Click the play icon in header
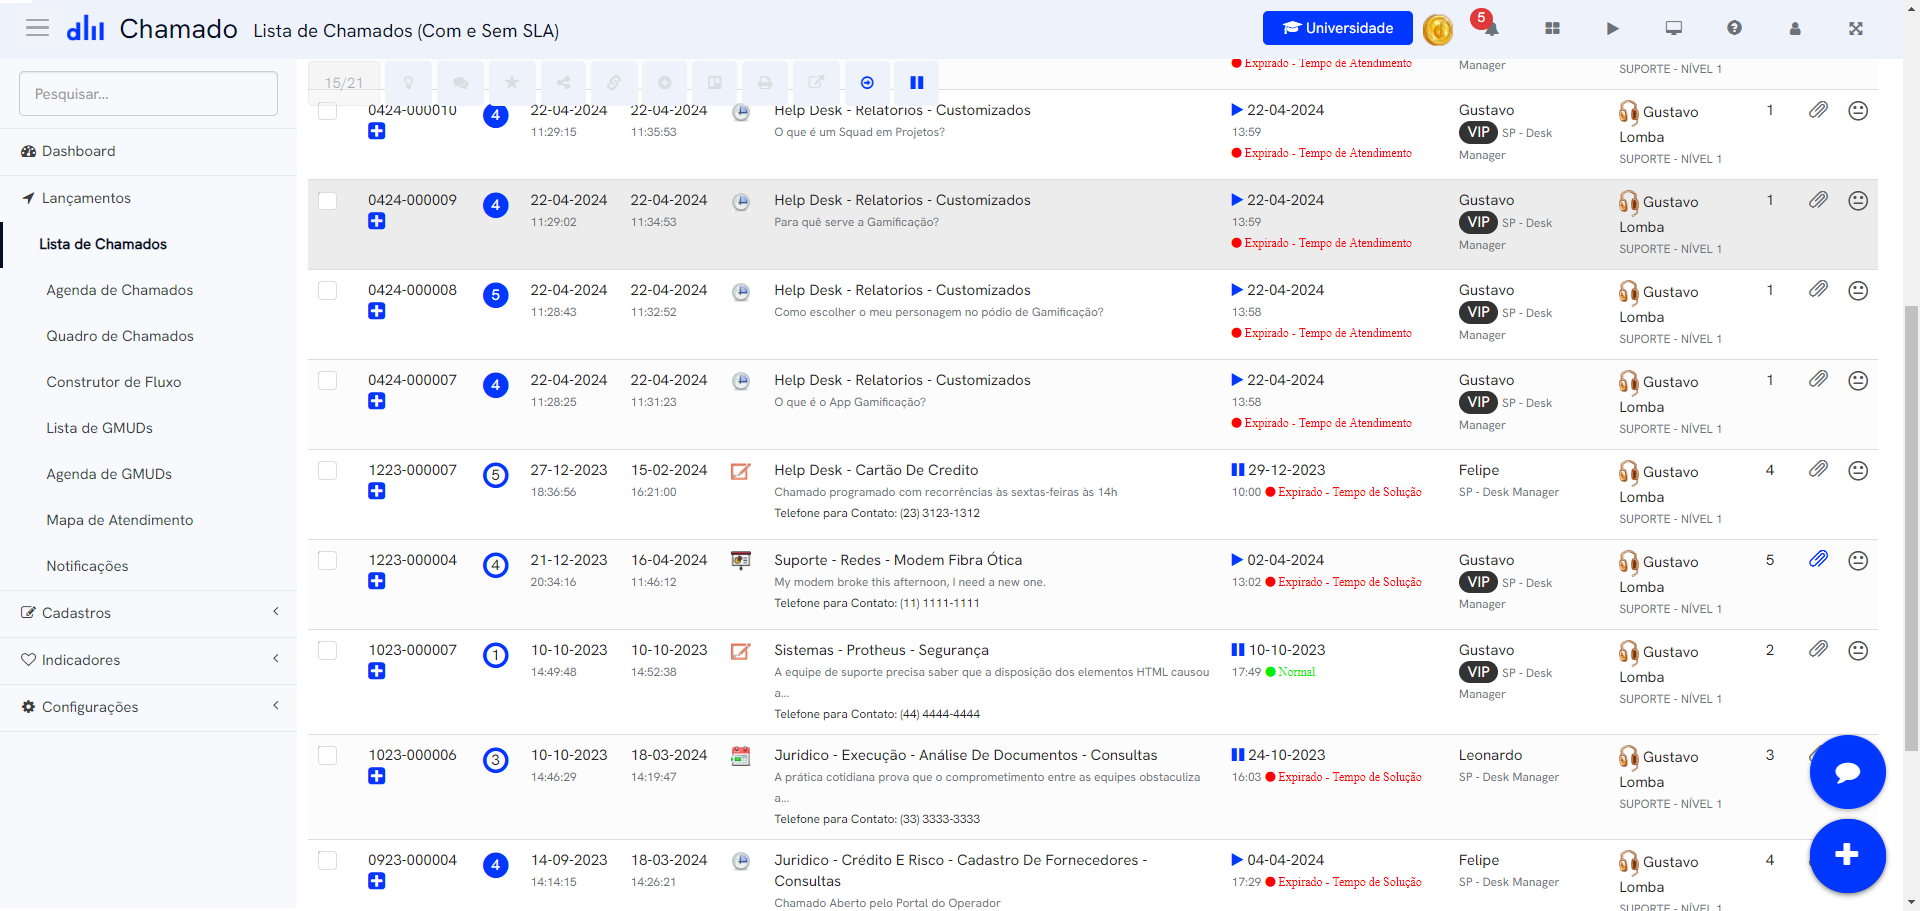1920x911 pixels. pyautogui.click(x=1612, y=29)
